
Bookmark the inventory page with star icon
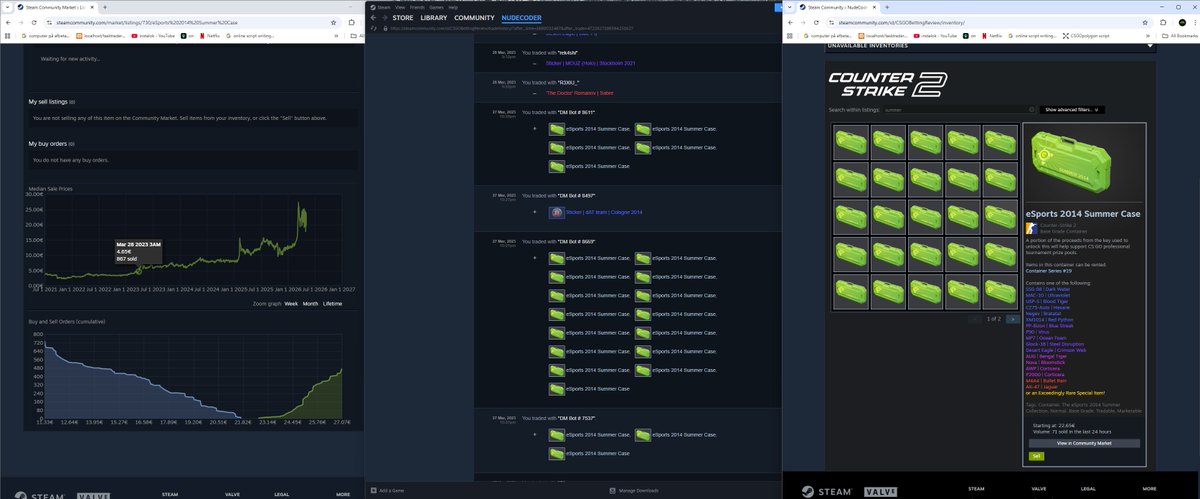1145,23
